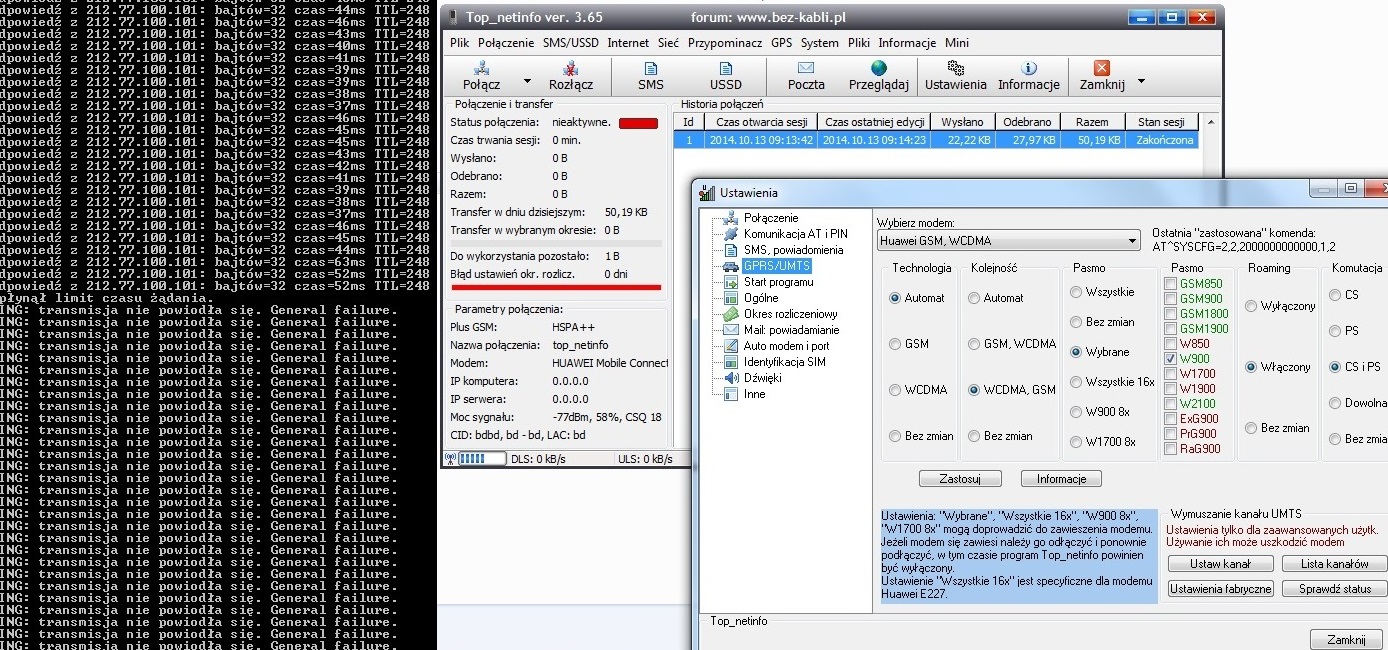Screen dimensions: 1388x650
Task: Enable the W2100 band checkbox
Action: click(1171, 404)
